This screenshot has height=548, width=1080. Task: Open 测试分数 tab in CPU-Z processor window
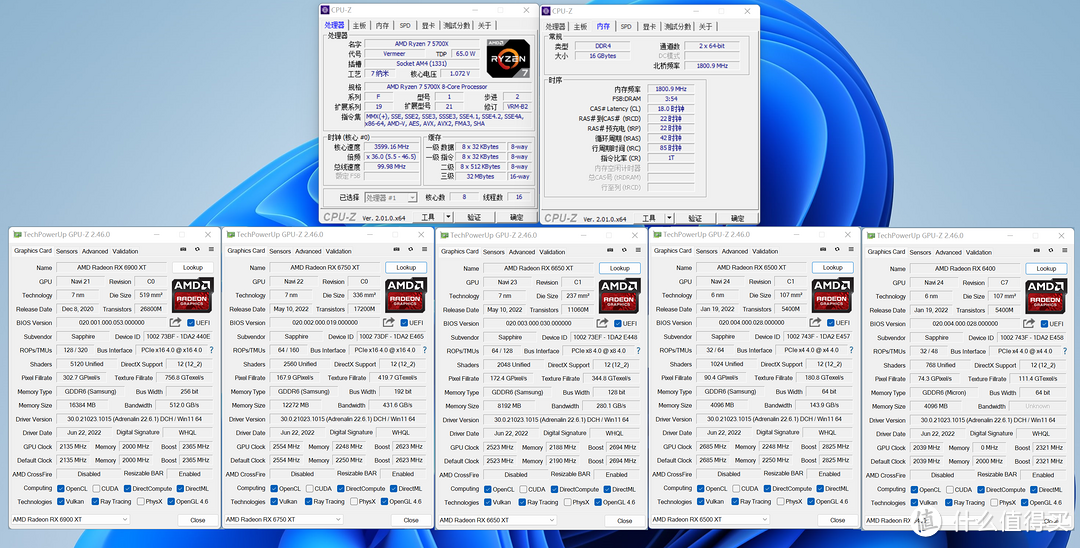pyautogui.click(x=457, y=25)
